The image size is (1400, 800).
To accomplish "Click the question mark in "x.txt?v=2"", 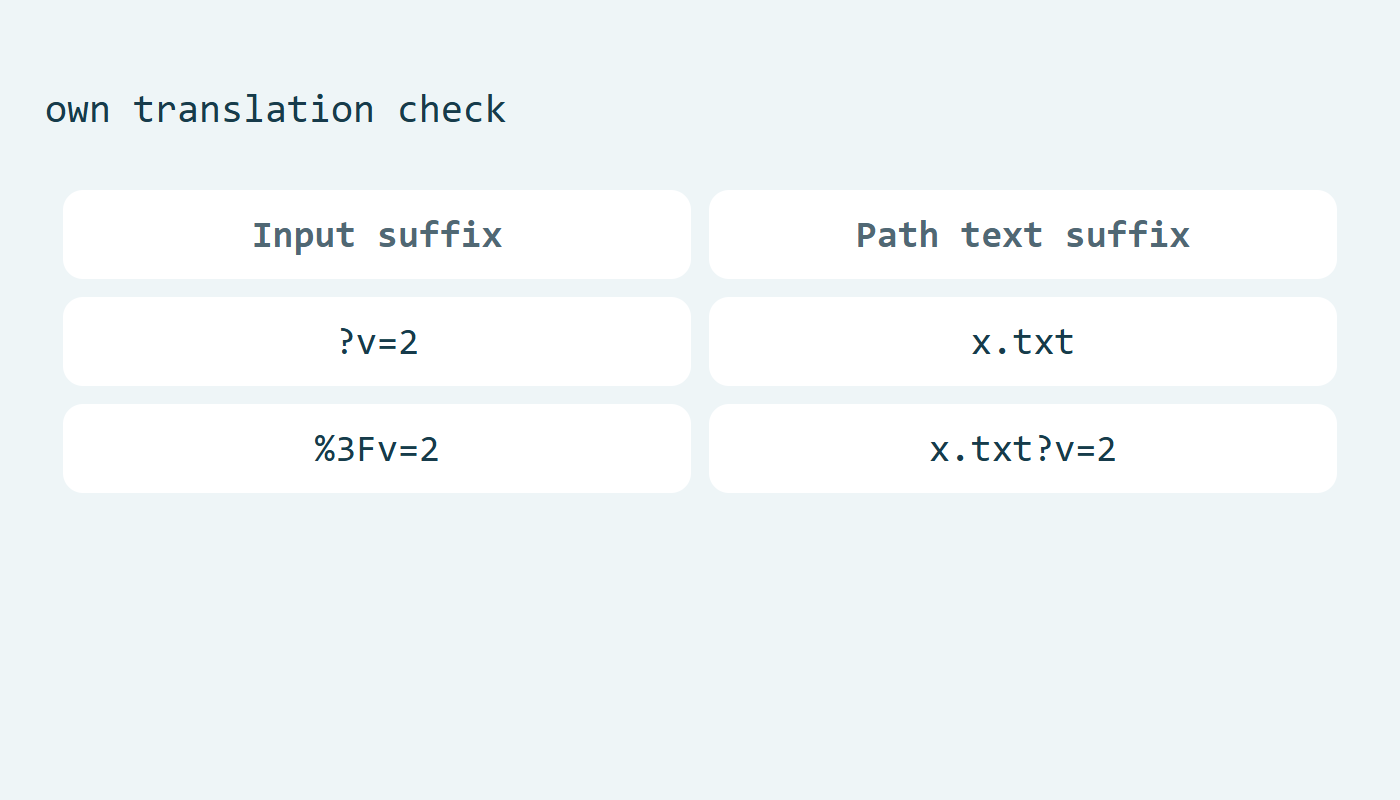I will click(x=1044, y=449).
